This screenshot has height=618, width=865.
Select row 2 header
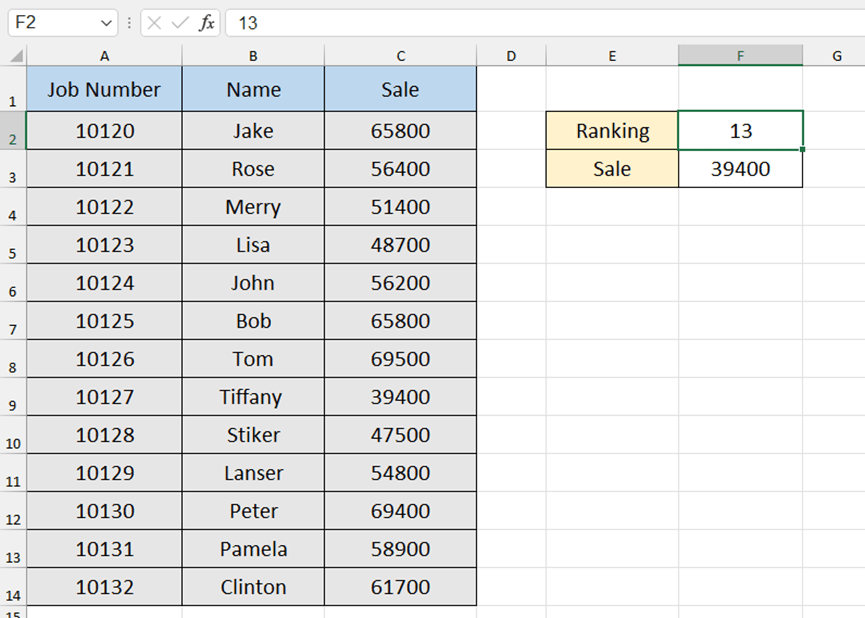13,131
